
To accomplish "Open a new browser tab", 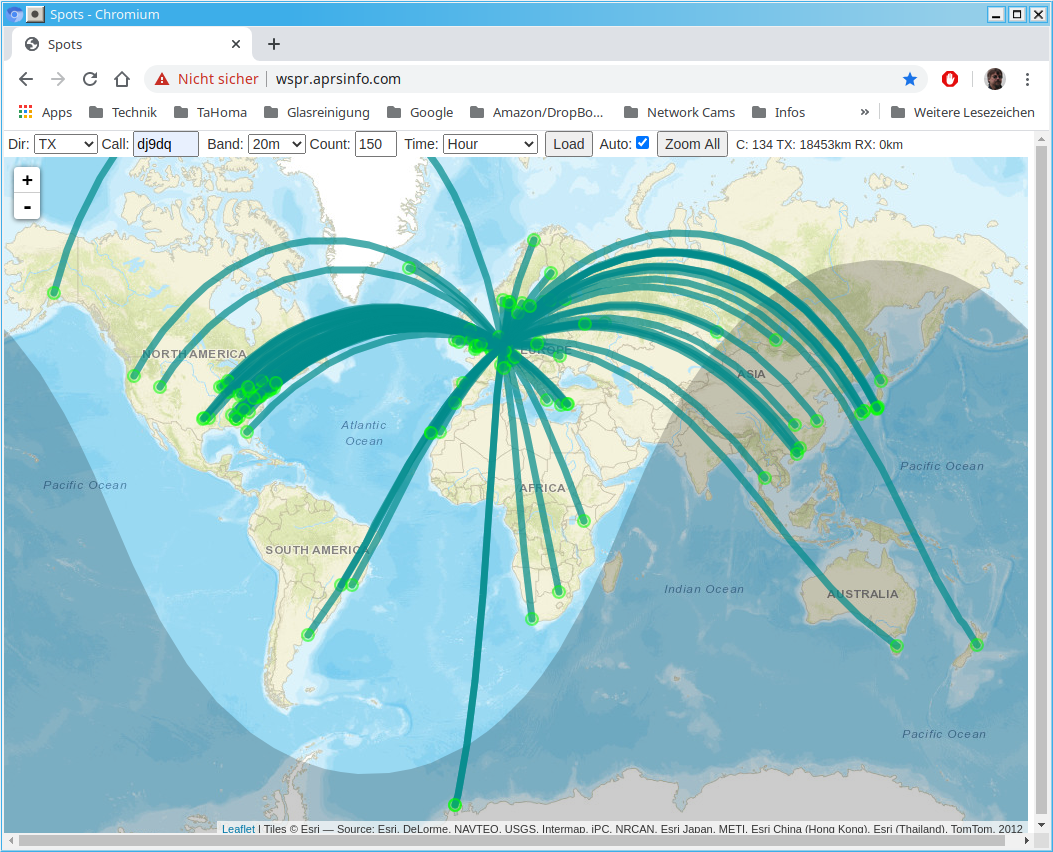I will coord(274,44).
